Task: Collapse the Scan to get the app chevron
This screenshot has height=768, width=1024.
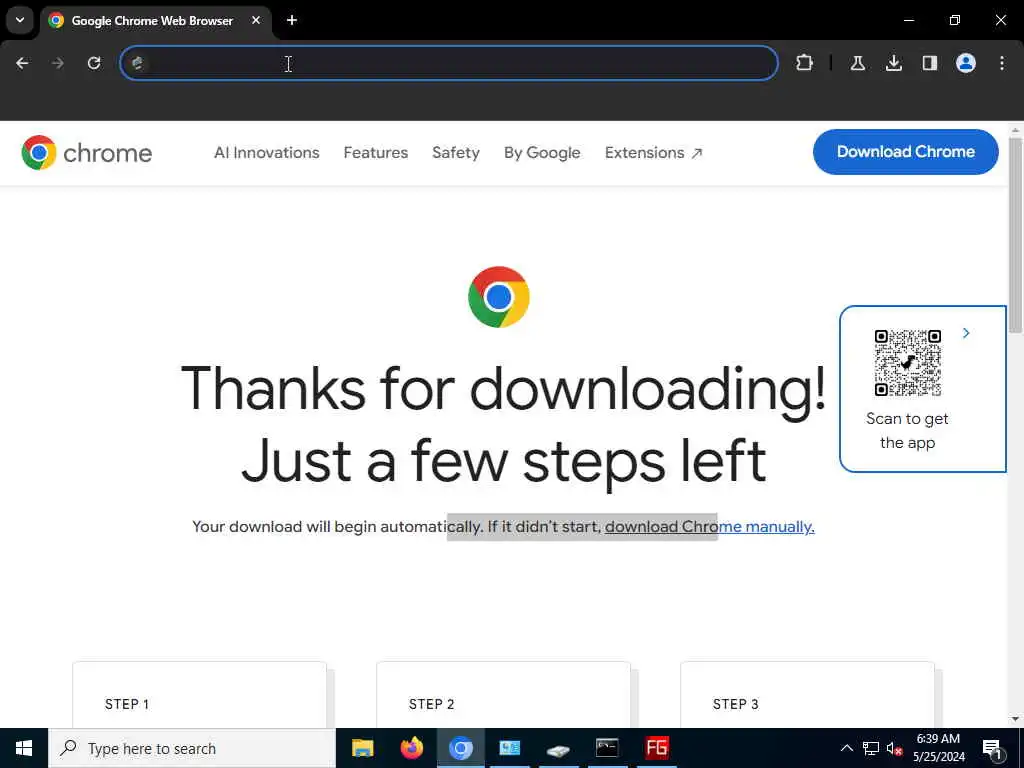Action: (966, 333)
